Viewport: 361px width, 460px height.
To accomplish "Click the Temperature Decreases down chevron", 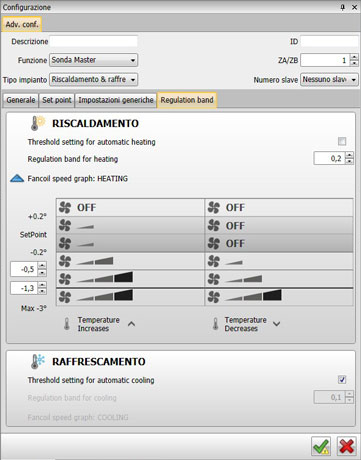I will point(276,324).
